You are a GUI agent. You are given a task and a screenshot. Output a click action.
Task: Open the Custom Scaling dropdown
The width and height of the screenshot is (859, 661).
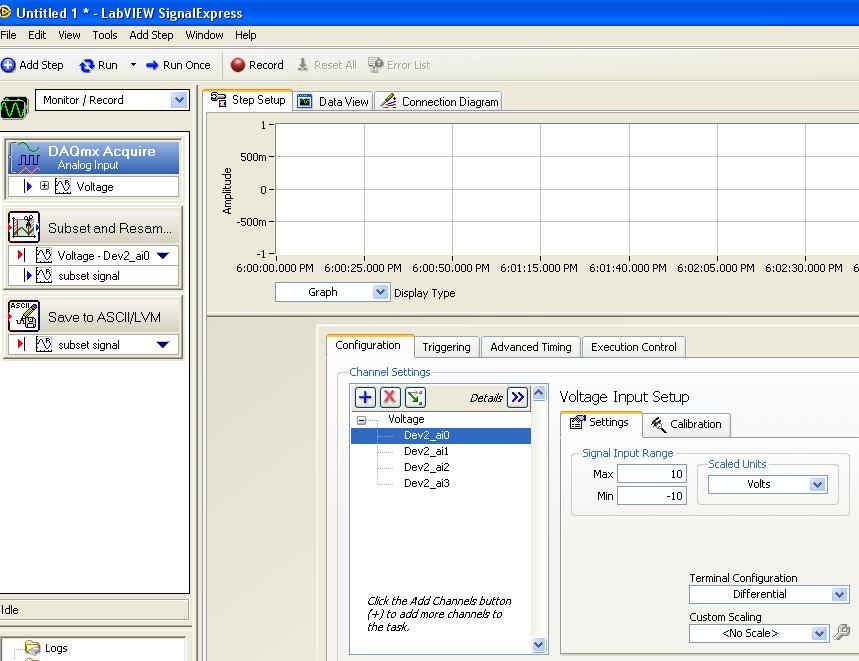(759, 633)
